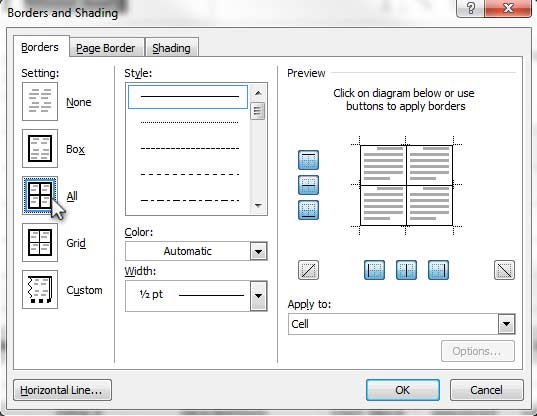Toggle the top border button

point(308,160)
